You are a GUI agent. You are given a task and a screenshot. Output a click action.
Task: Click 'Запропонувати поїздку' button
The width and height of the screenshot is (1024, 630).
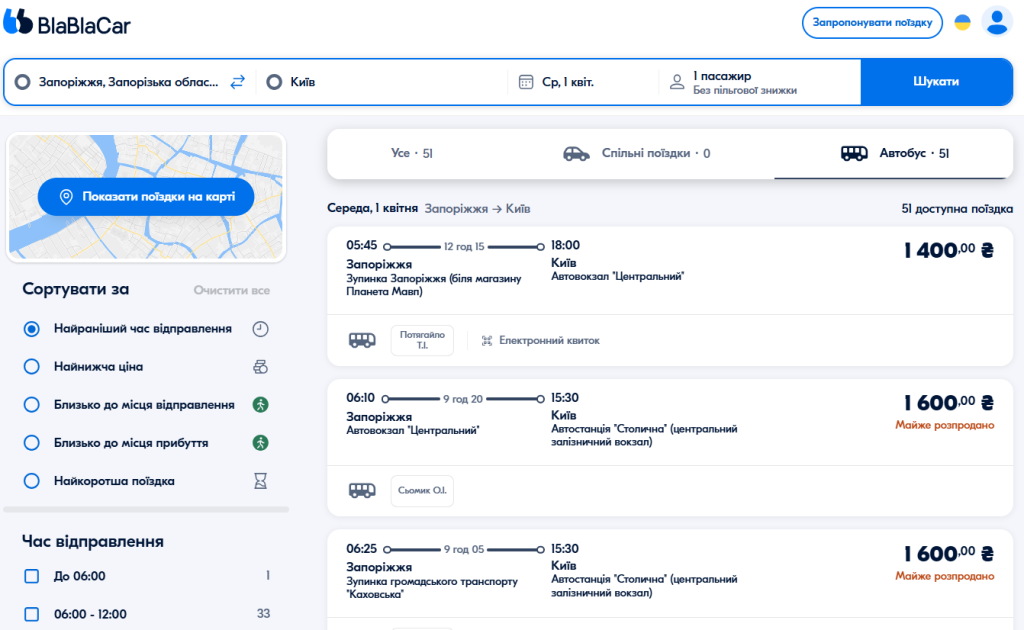coord(871,22)
